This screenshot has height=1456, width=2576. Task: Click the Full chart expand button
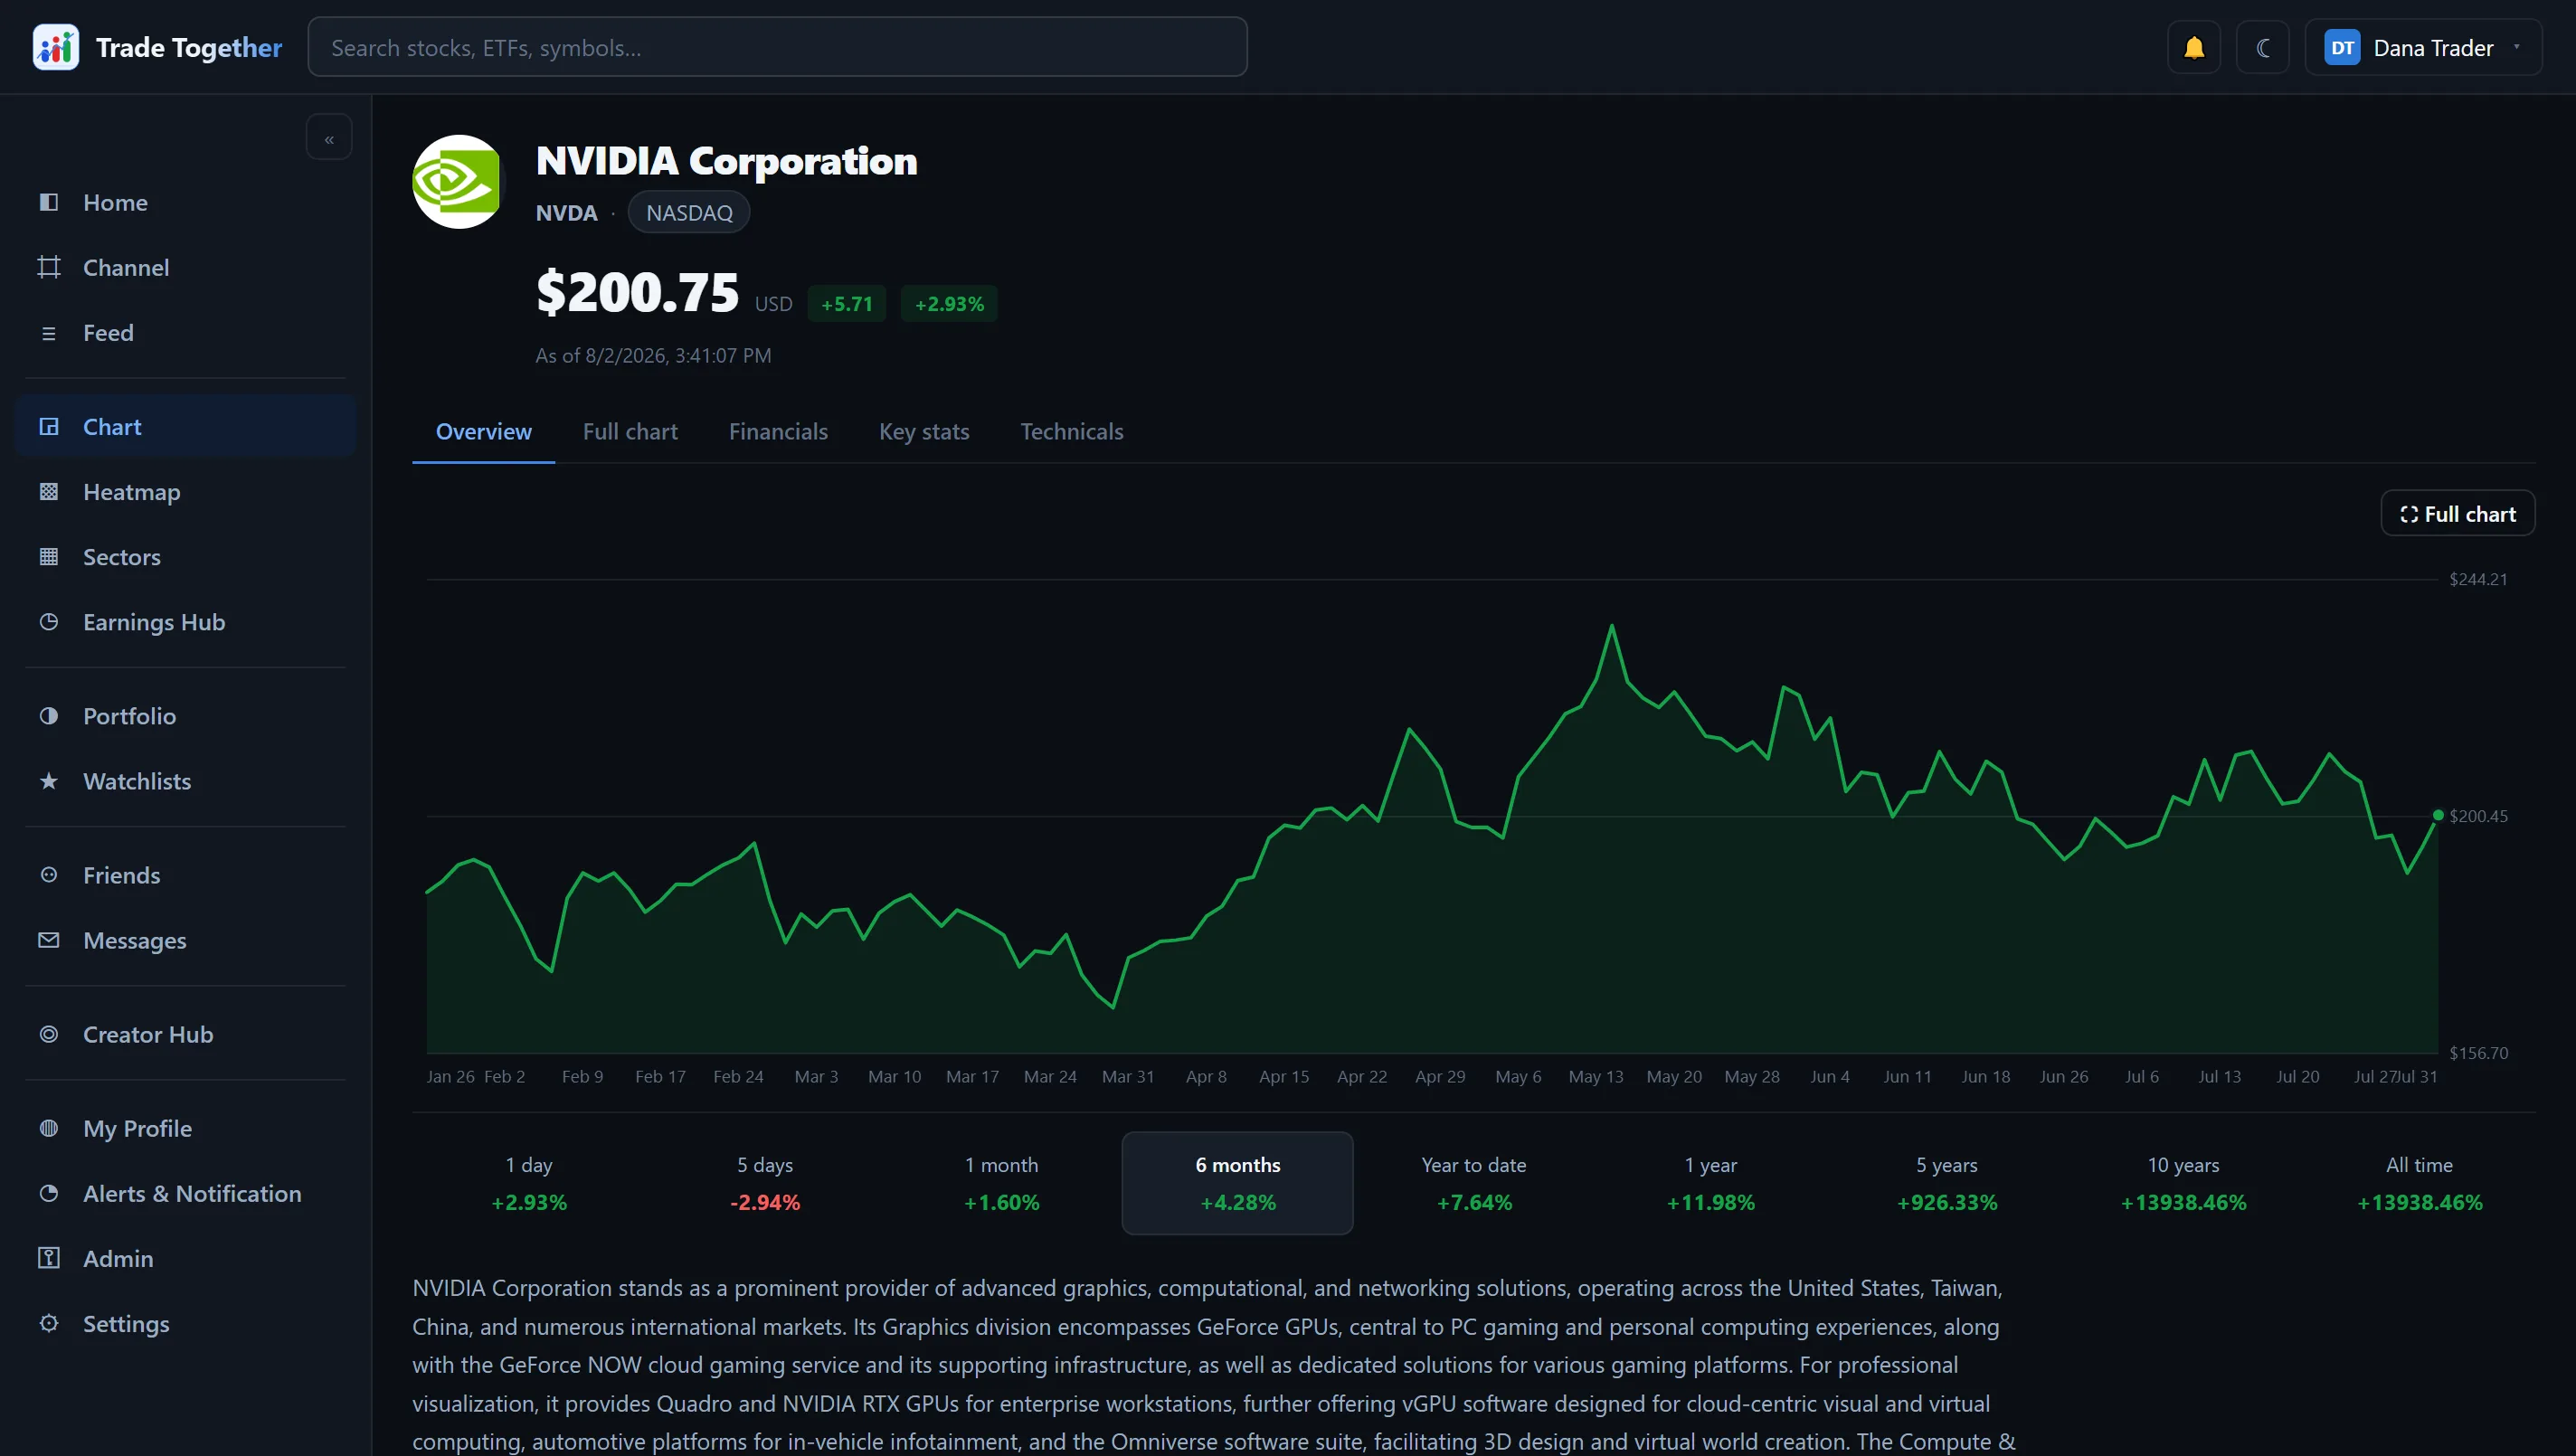coord(2457,514)
